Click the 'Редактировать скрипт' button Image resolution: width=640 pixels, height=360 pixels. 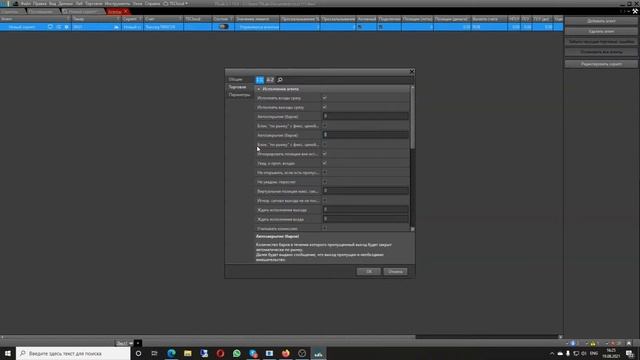[601, 64]
